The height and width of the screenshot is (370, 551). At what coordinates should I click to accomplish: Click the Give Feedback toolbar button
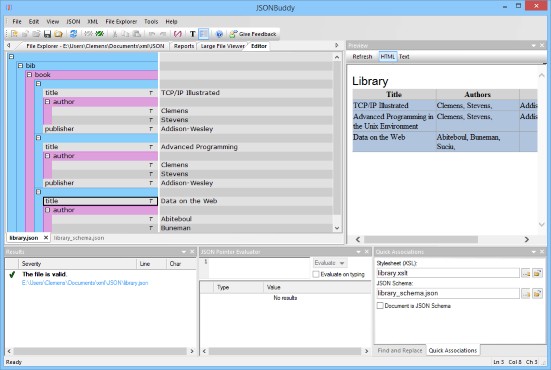(253, 34)
